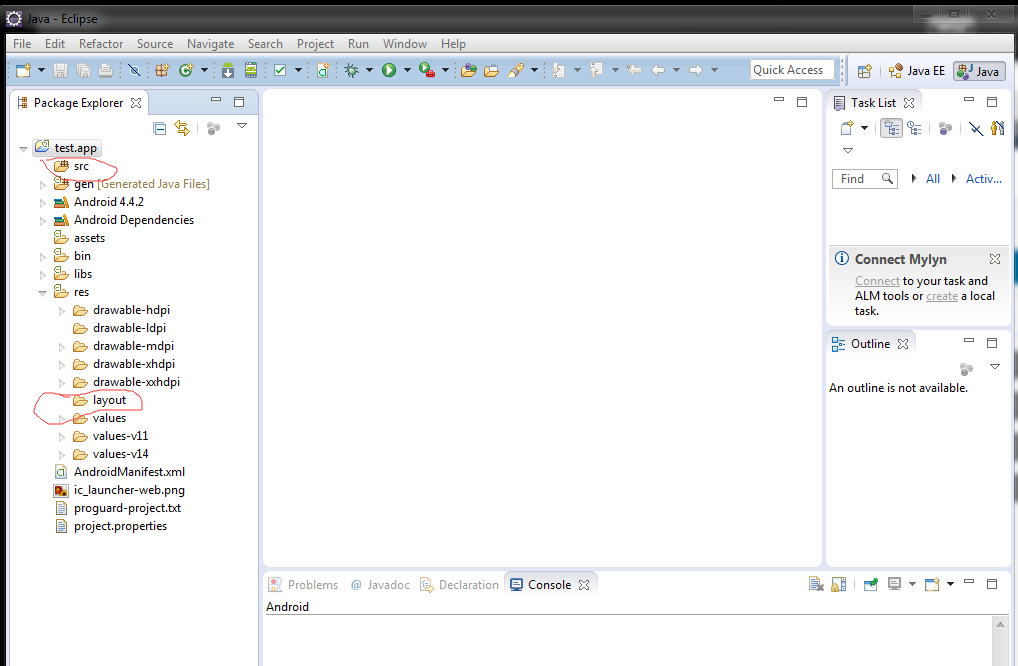
Task: Click the All working set link
Action: click(933, 179)
